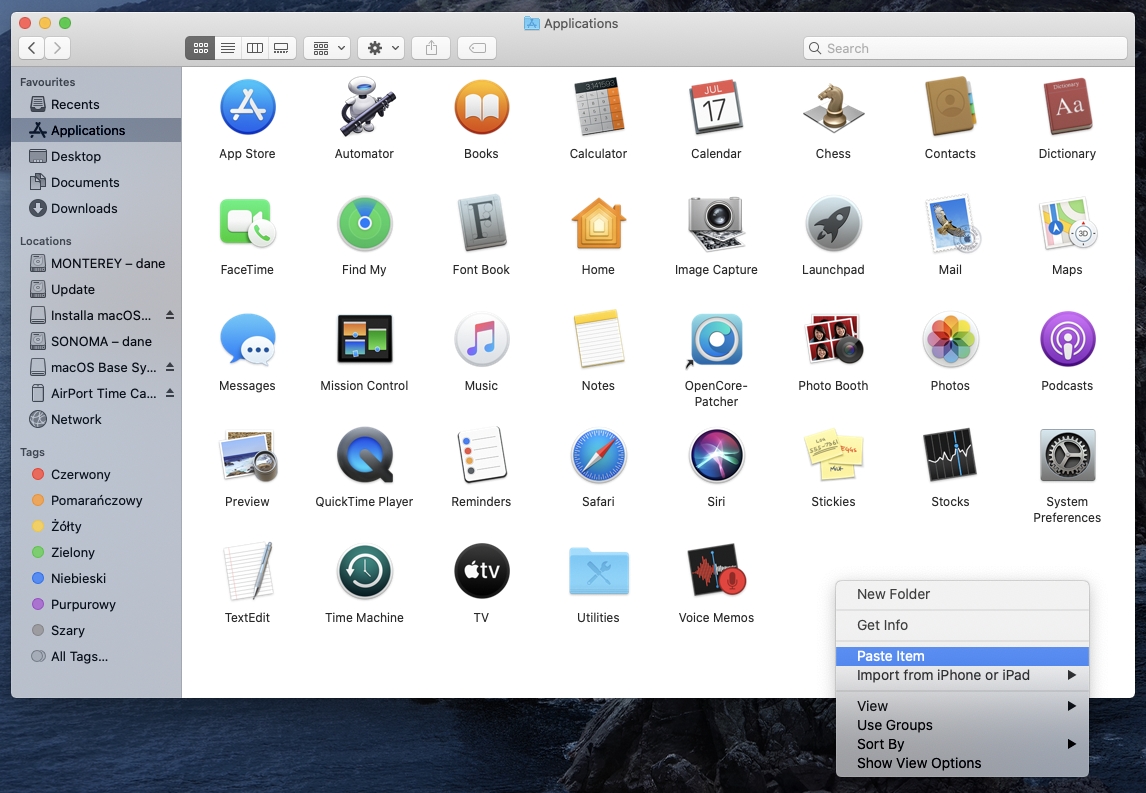Choose Get Info from context menu
Image resolution: width=1146 pixels, height=793 pixels.
pyautogui.click(x=962, y=625)
